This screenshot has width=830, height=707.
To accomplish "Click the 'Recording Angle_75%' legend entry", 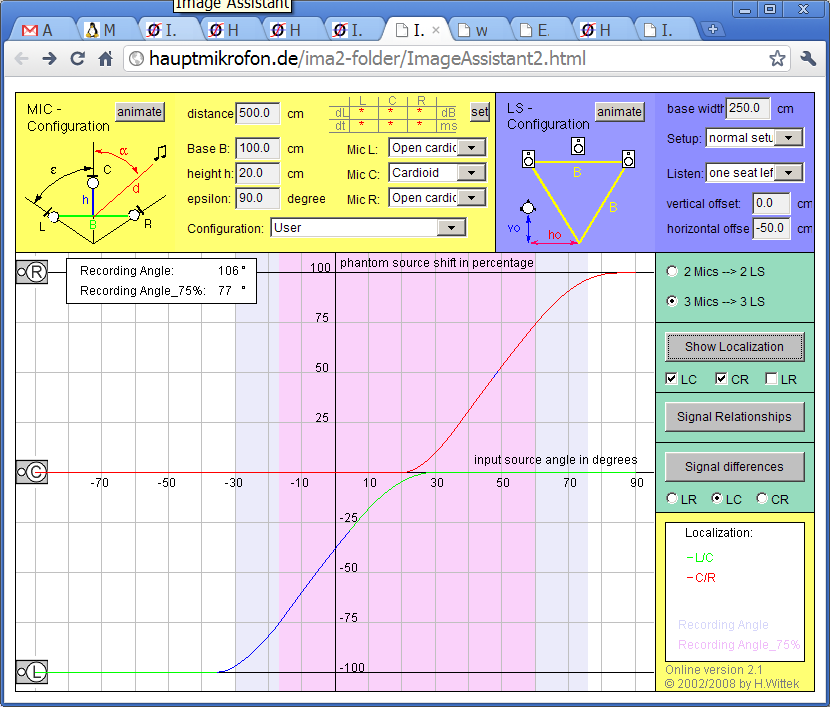I will (739, 645).
